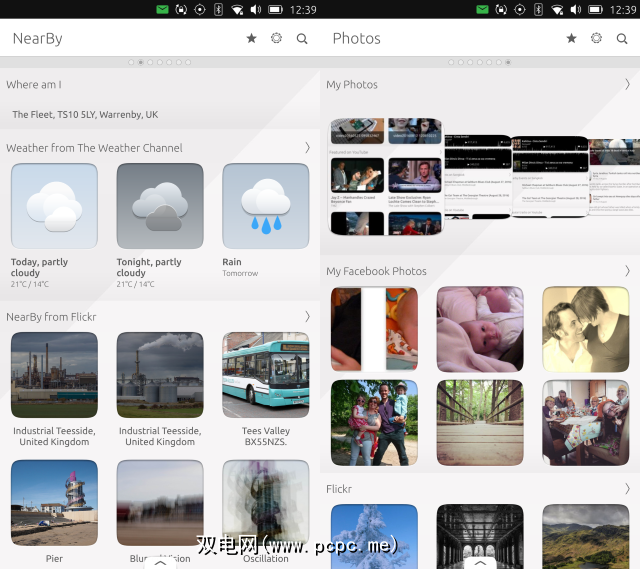Tap the NearBy from Flickr title
This screenshot has width=640, height=569.
[51, 317]
